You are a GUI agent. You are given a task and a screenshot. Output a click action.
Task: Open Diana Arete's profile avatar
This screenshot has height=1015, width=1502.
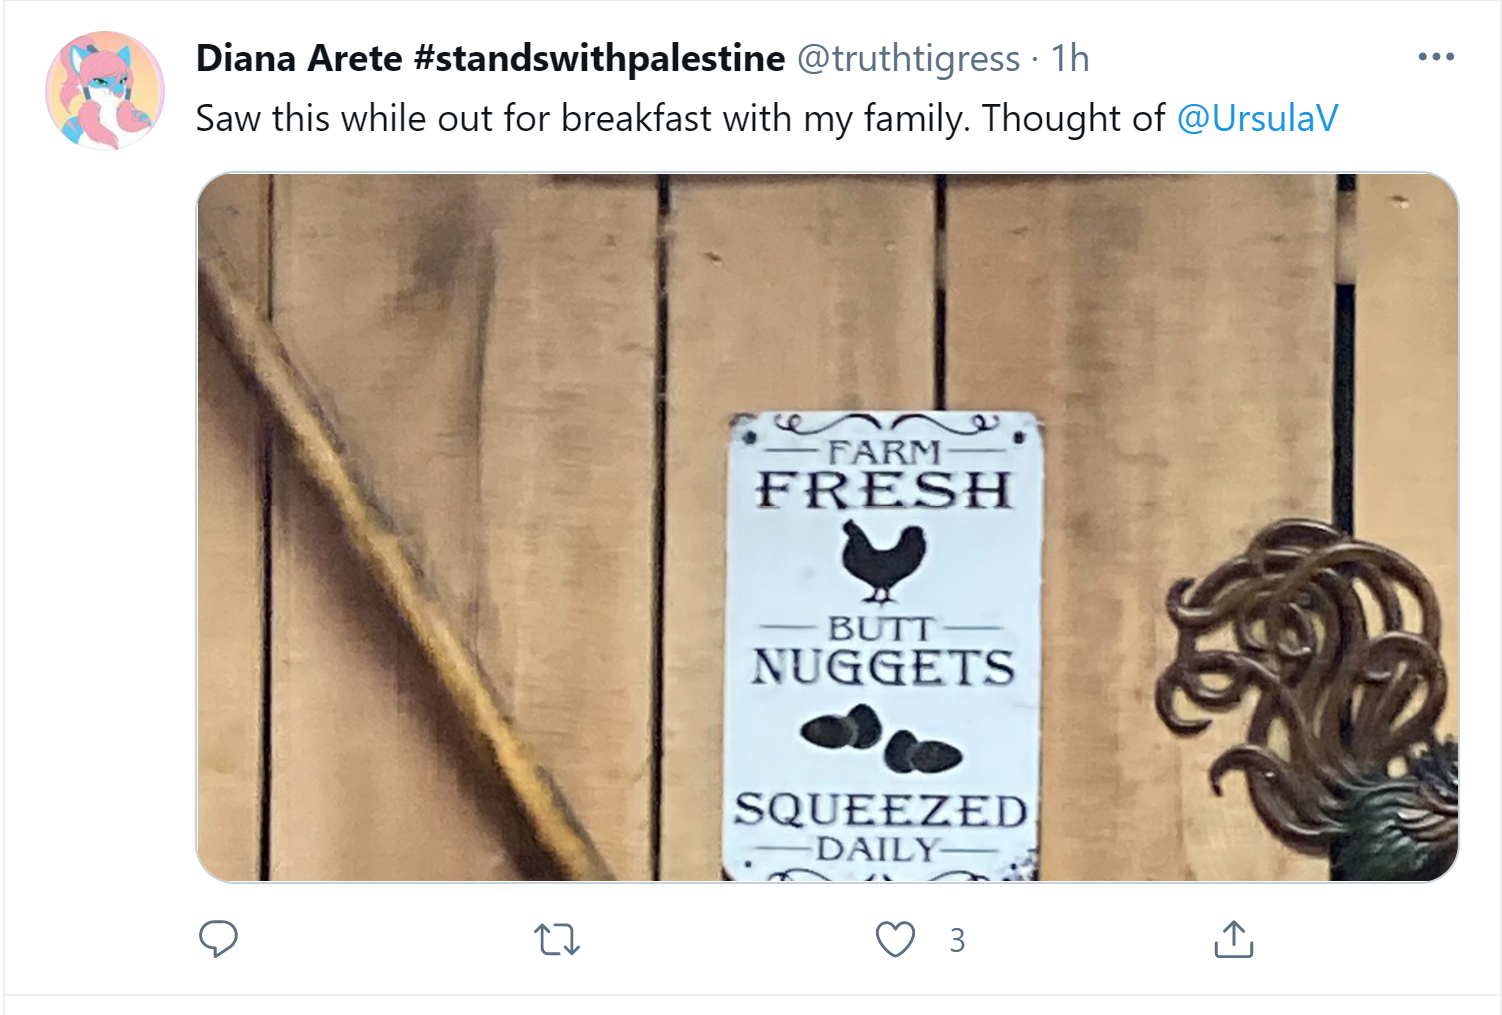(105, 90)
